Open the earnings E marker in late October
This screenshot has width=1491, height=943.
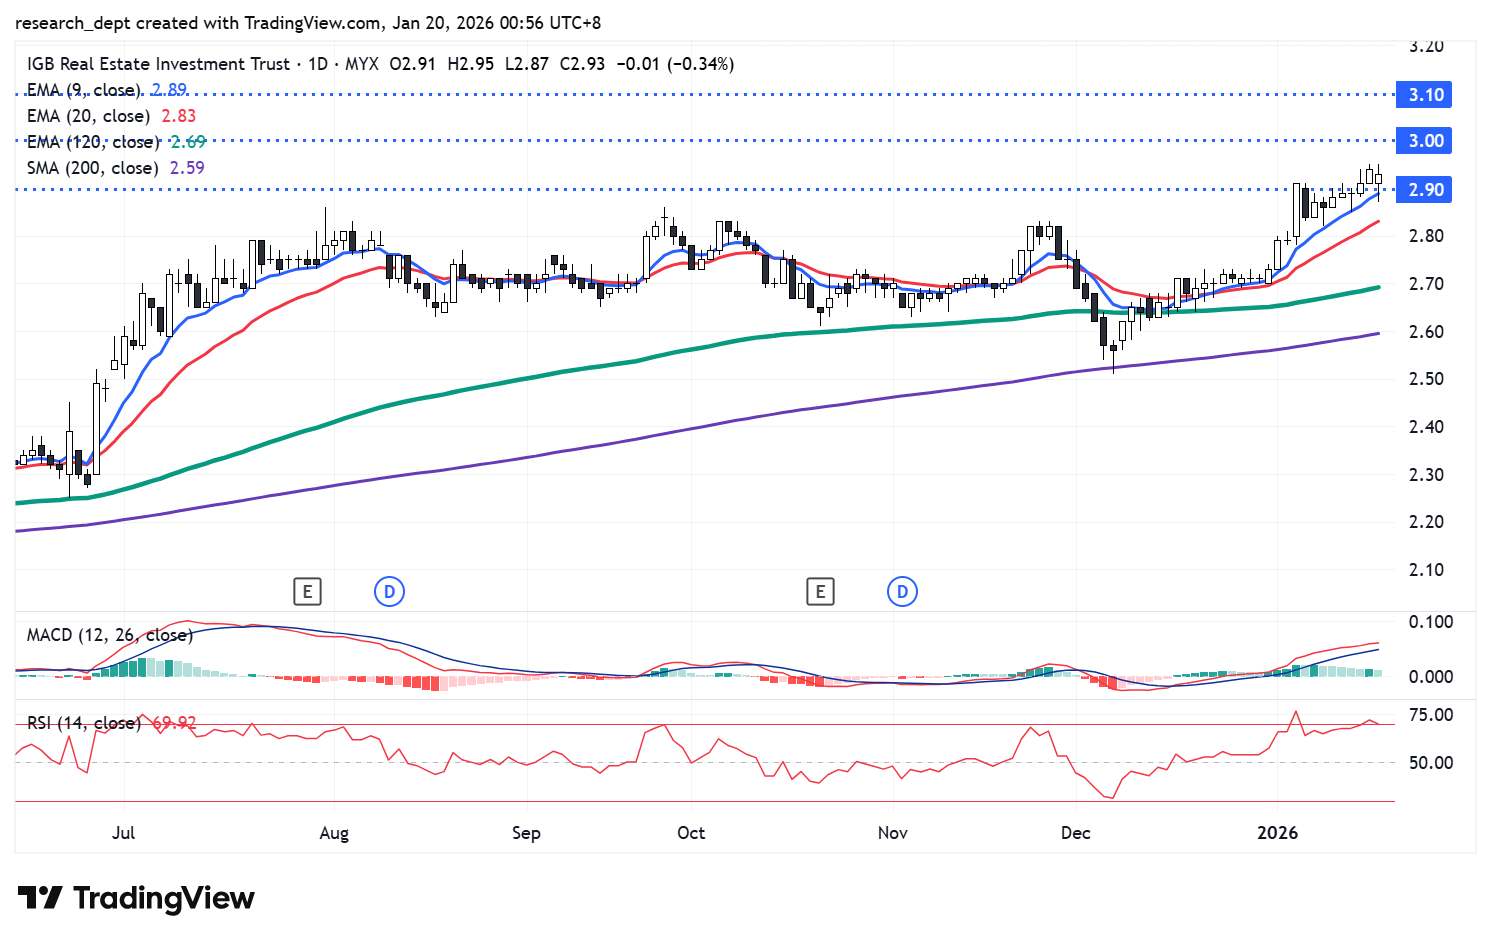coord(820,592)
